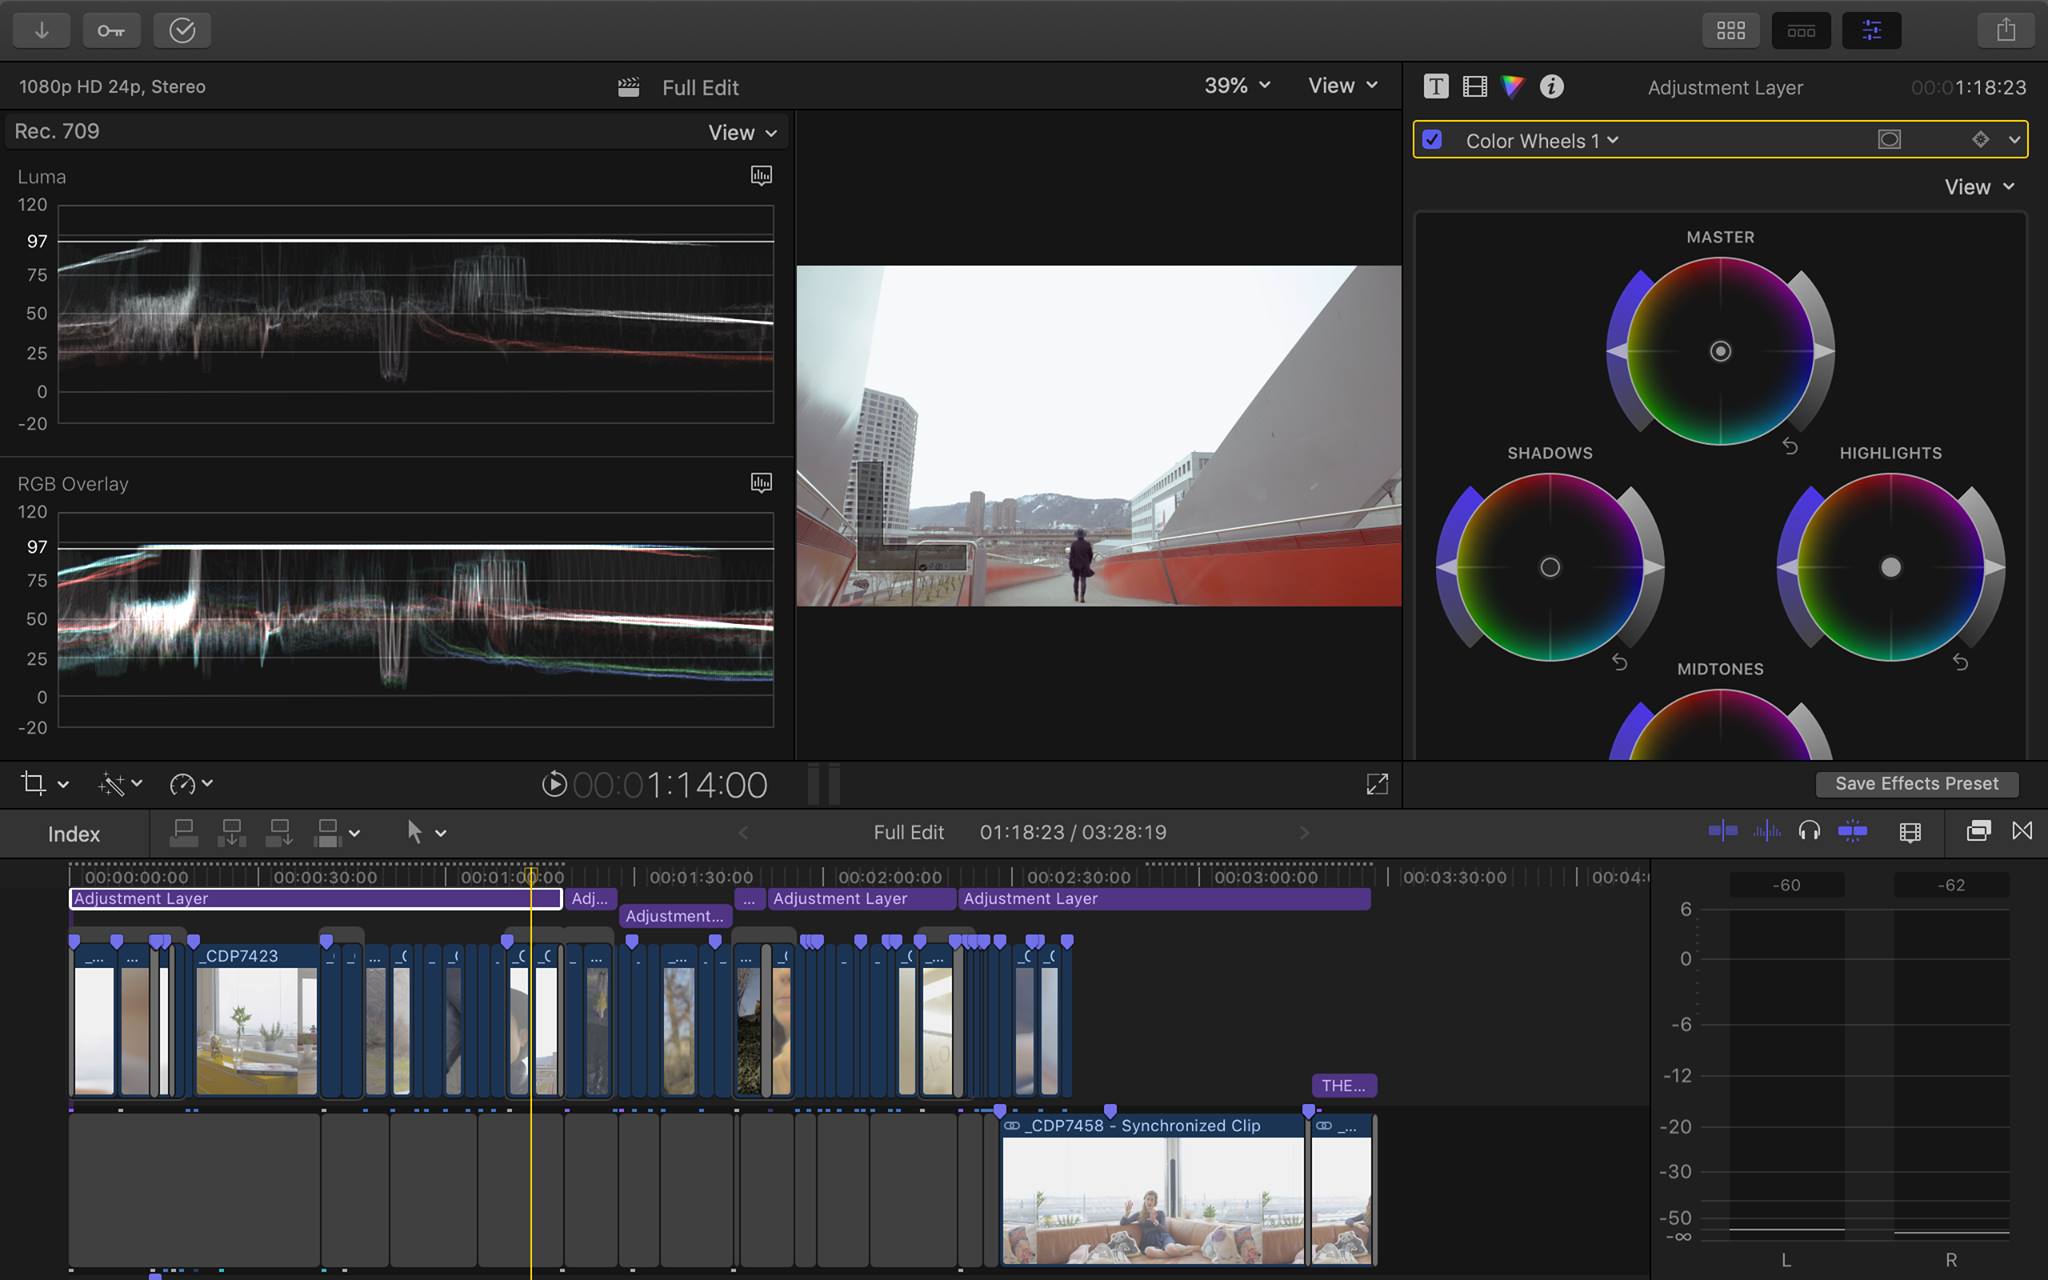Toggle audio skimming headphones icon

tap(1808, 832)
